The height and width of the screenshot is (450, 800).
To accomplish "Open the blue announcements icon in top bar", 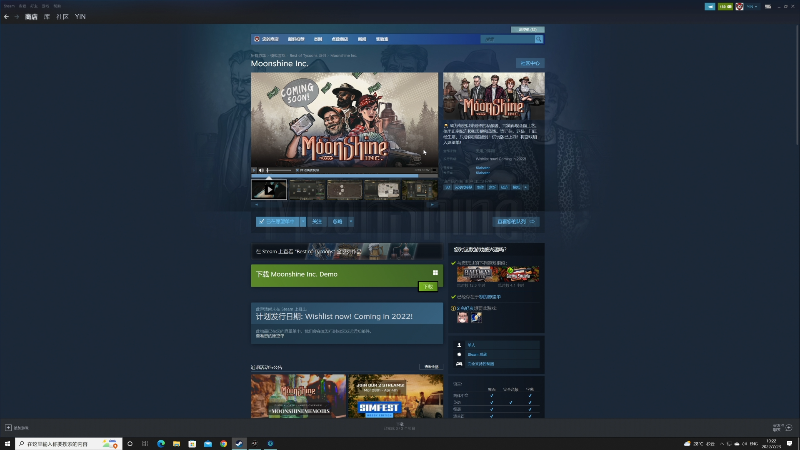I will [x=710, y=7].
